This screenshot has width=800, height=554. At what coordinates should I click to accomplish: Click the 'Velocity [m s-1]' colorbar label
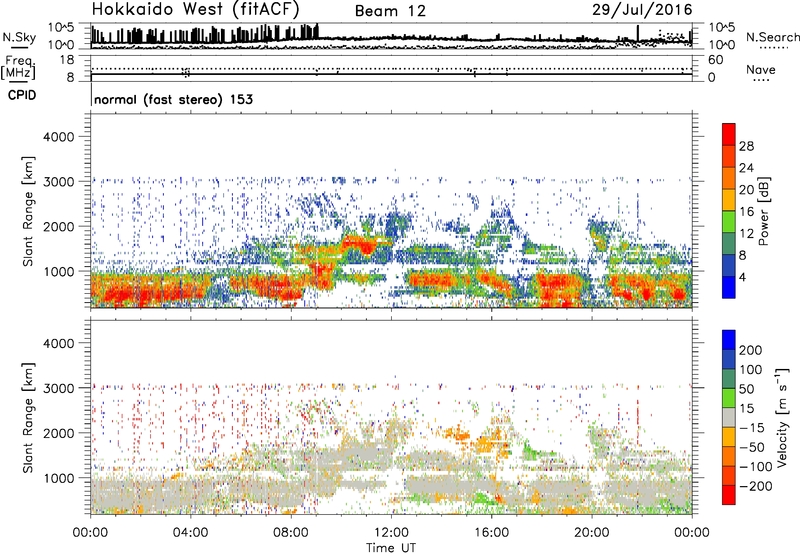[x=782, y=417]
